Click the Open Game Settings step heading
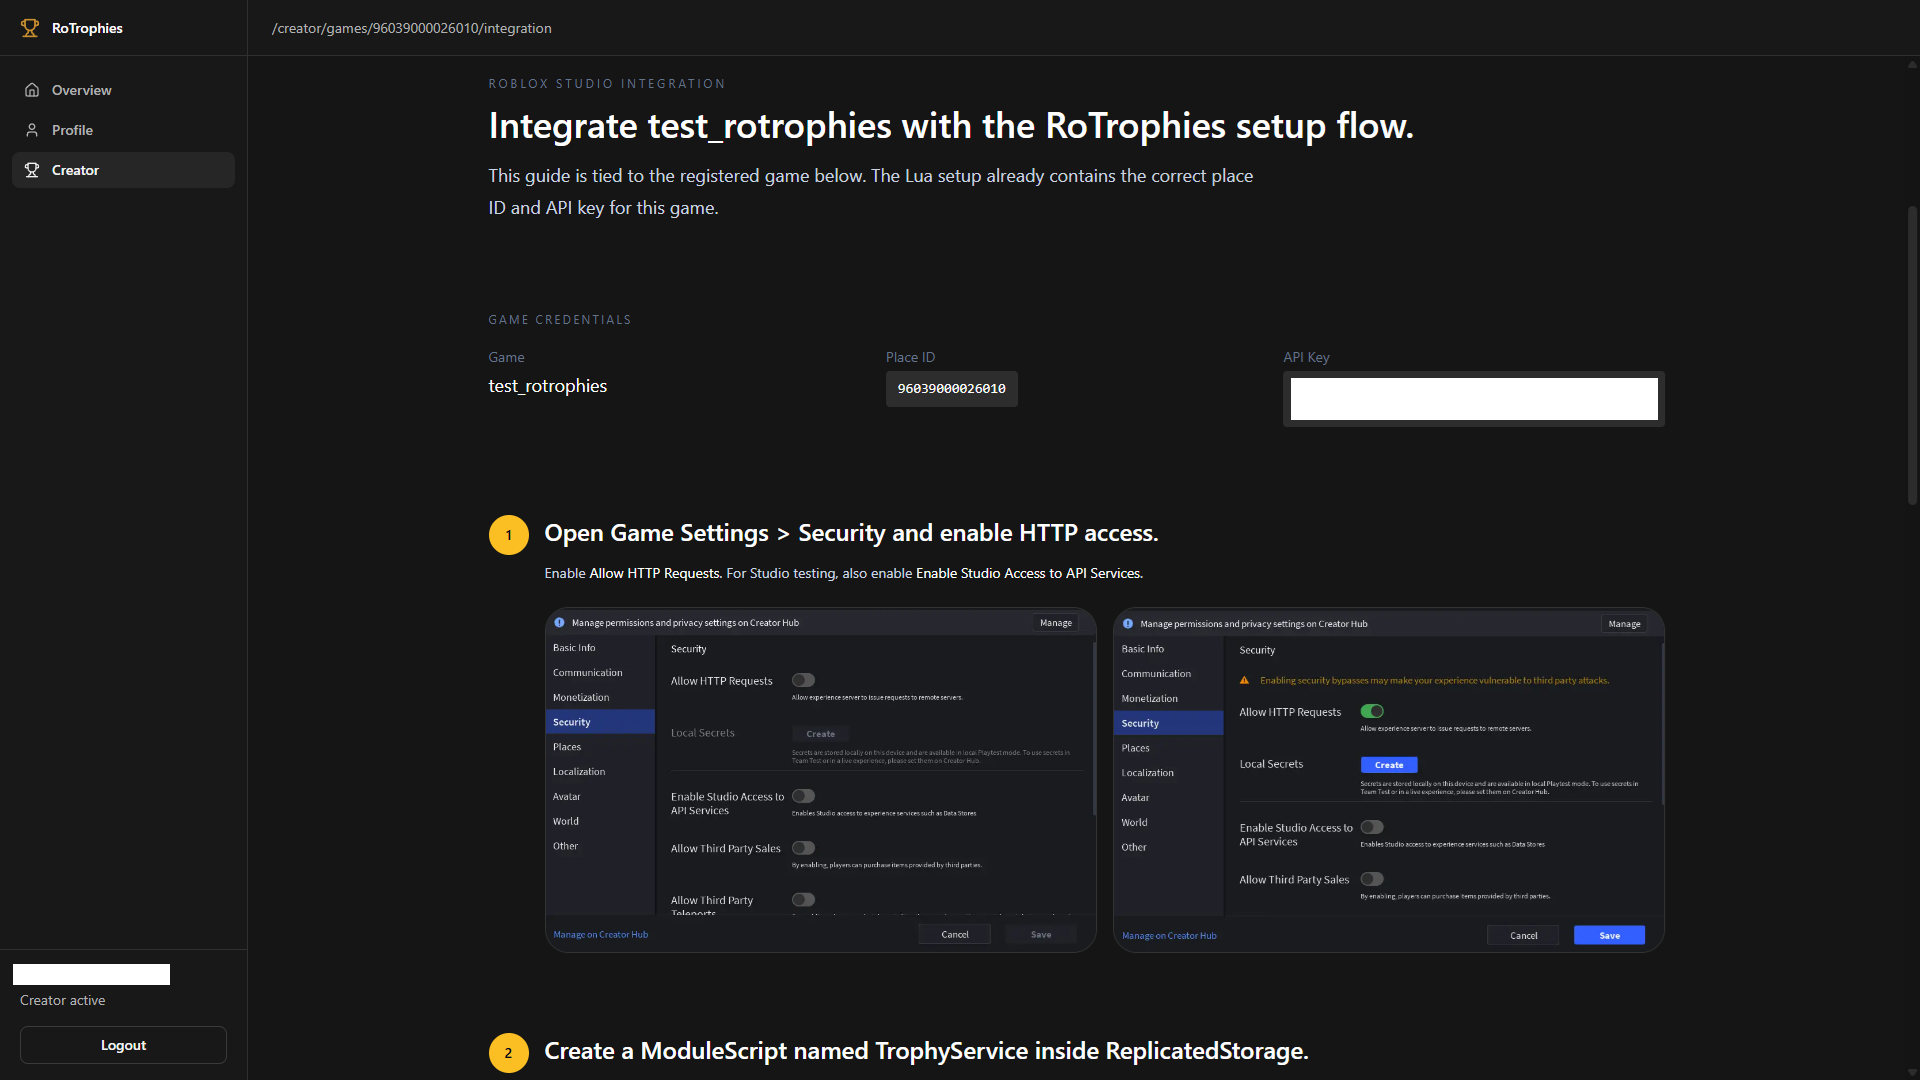 pos(851,533)
